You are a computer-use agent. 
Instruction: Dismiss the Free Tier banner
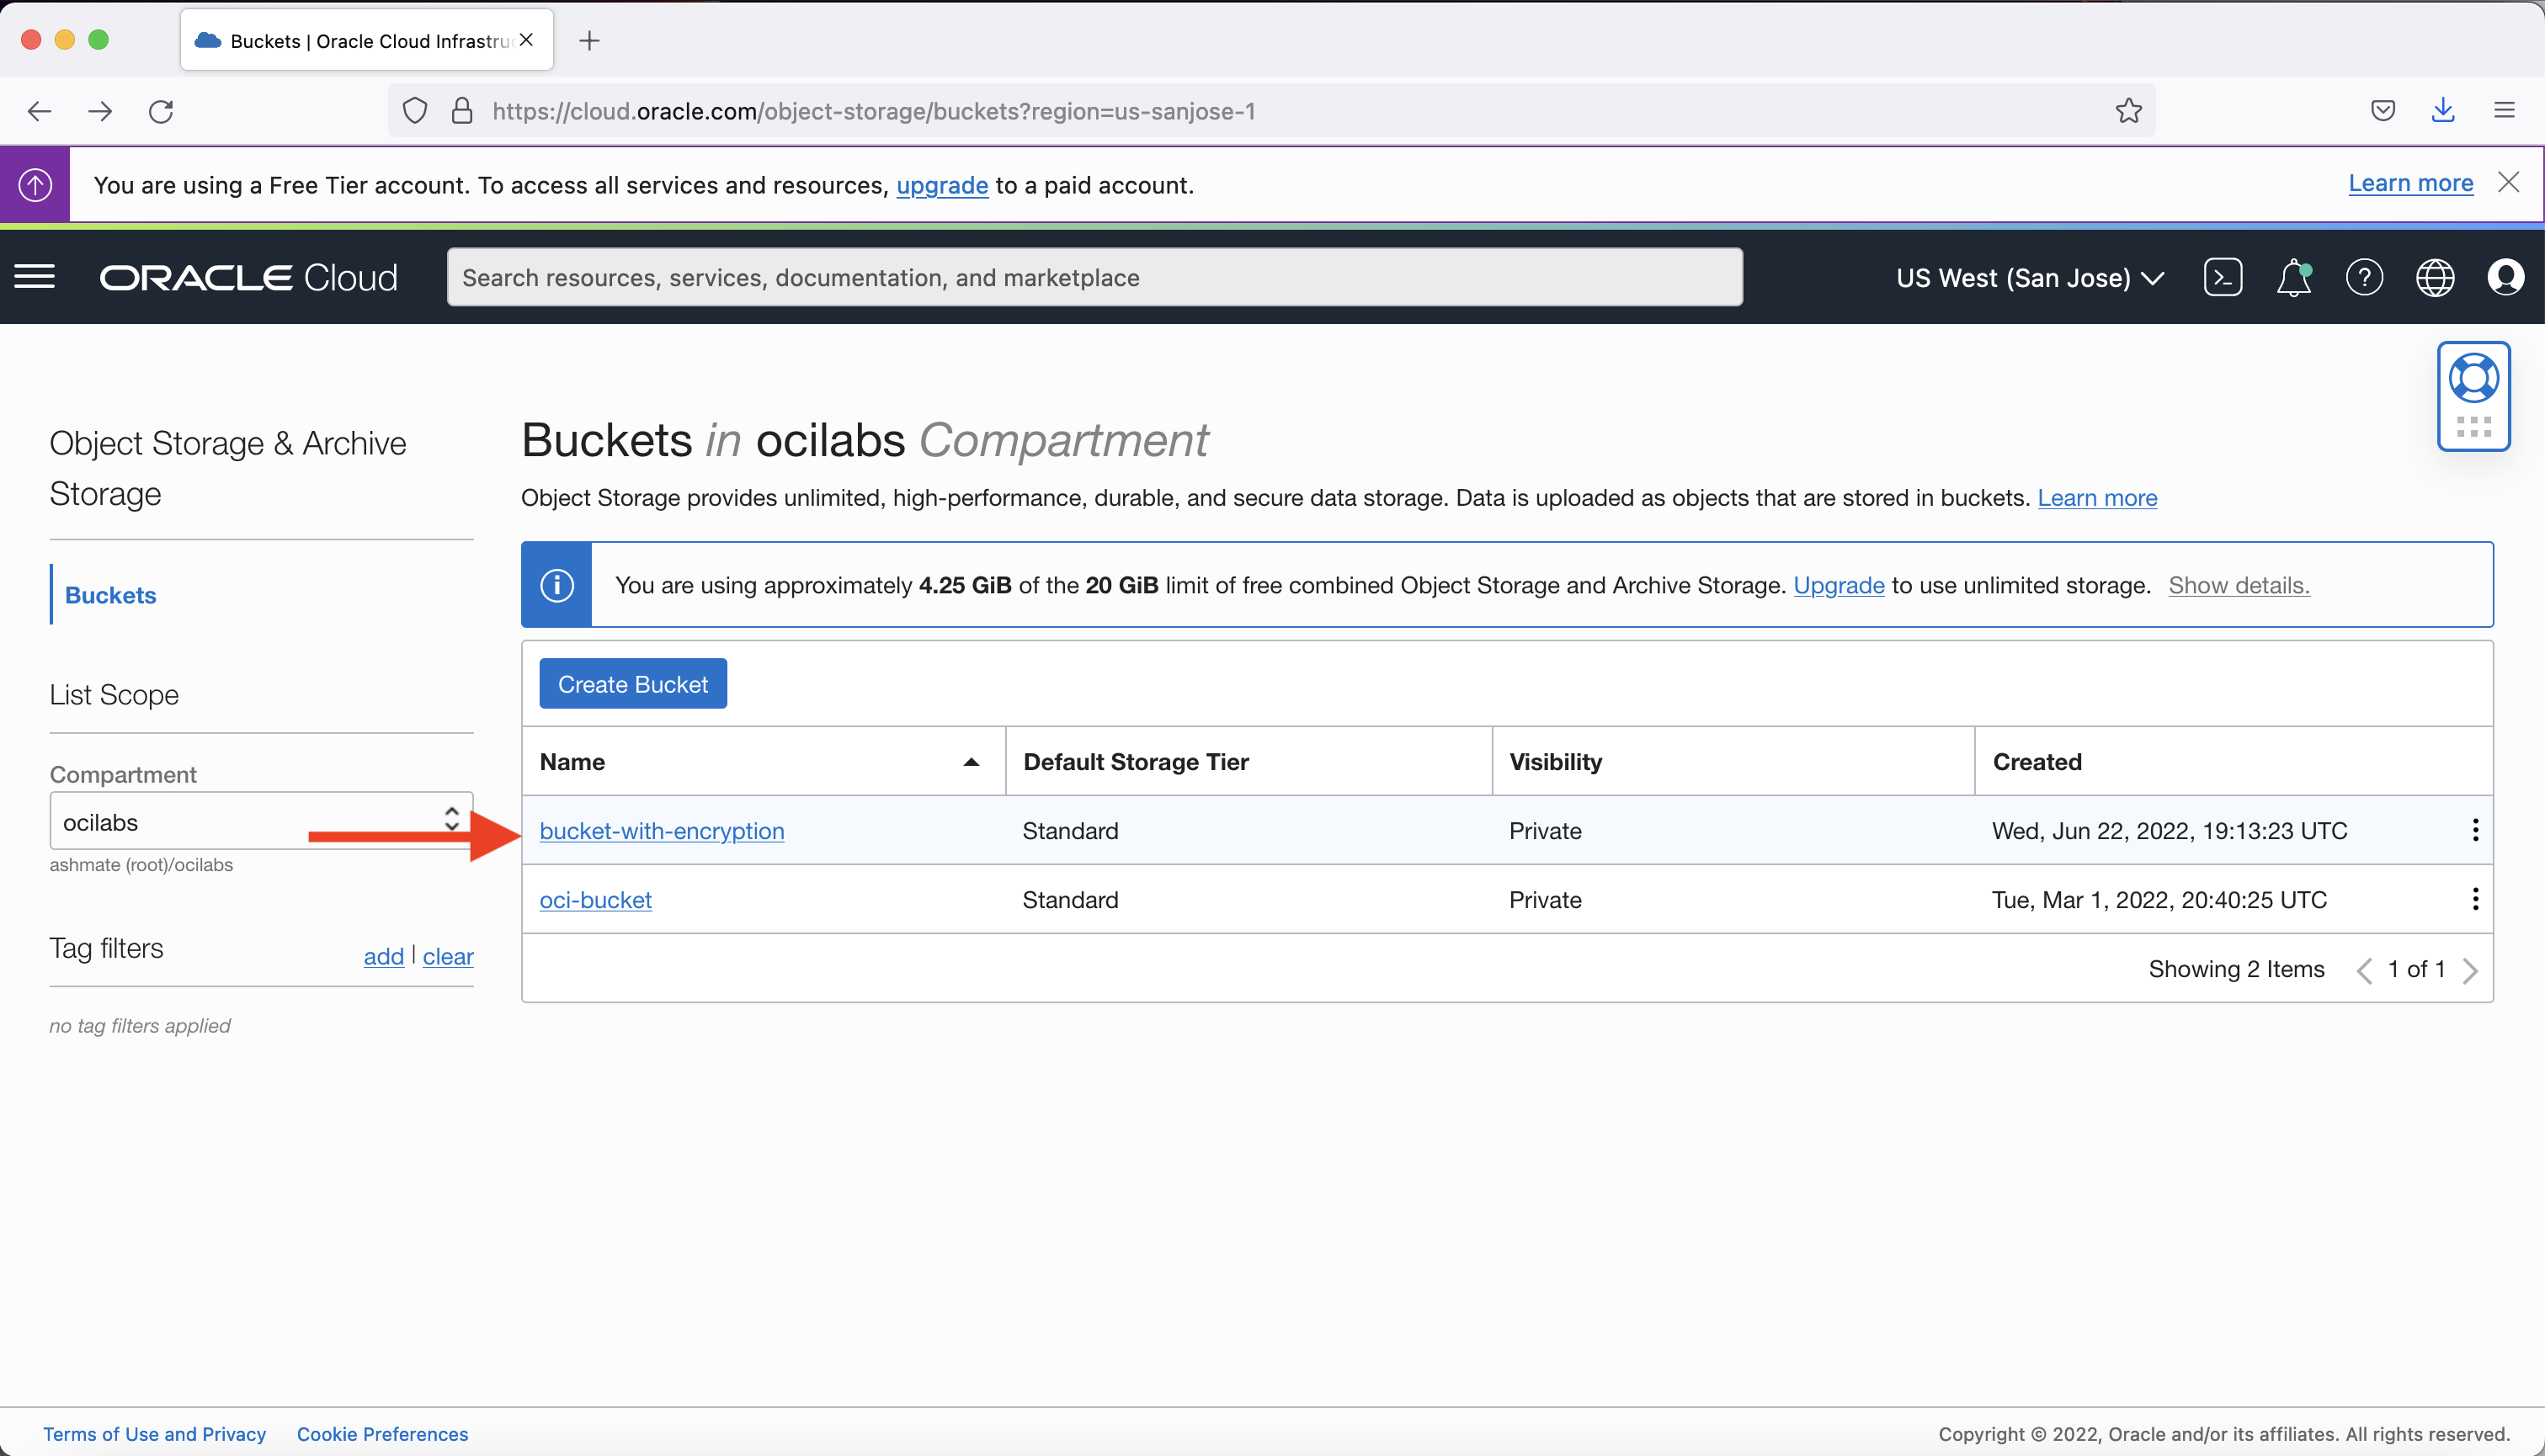[2510, 182]
